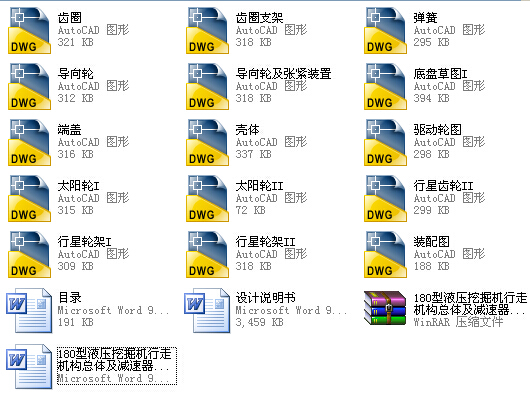Click the WinRAR 压缩文件 type label
The height and width of the screenshot is (398, 530).
pos(458,322)
